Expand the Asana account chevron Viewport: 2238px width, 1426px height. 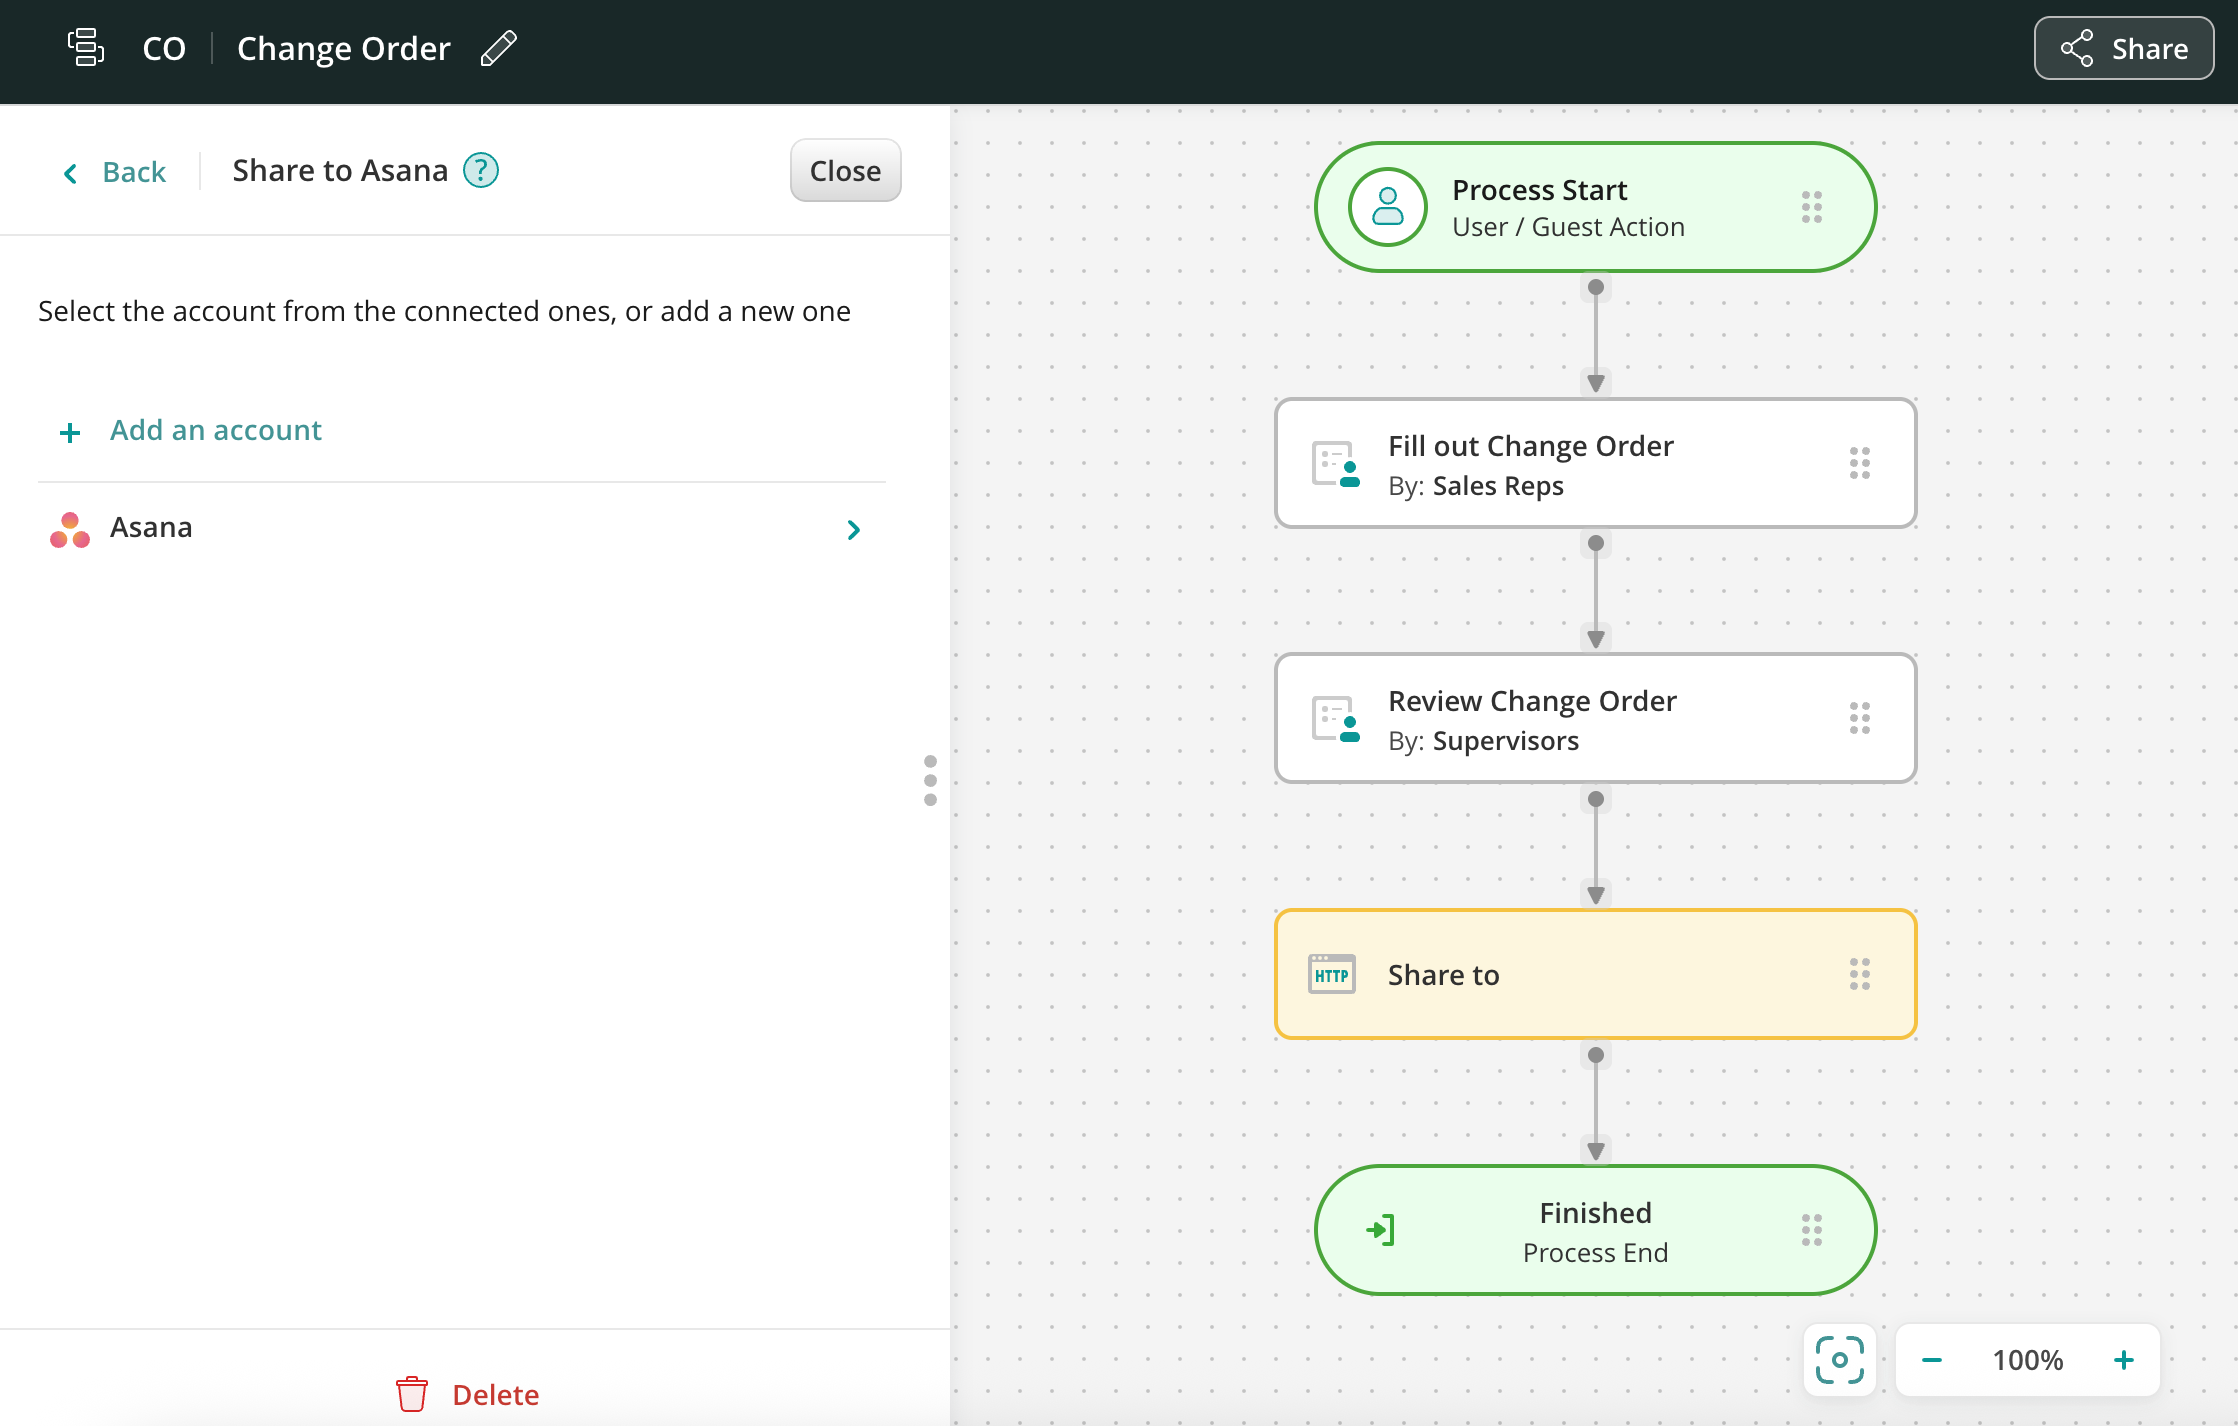click(x=853, y=530)
